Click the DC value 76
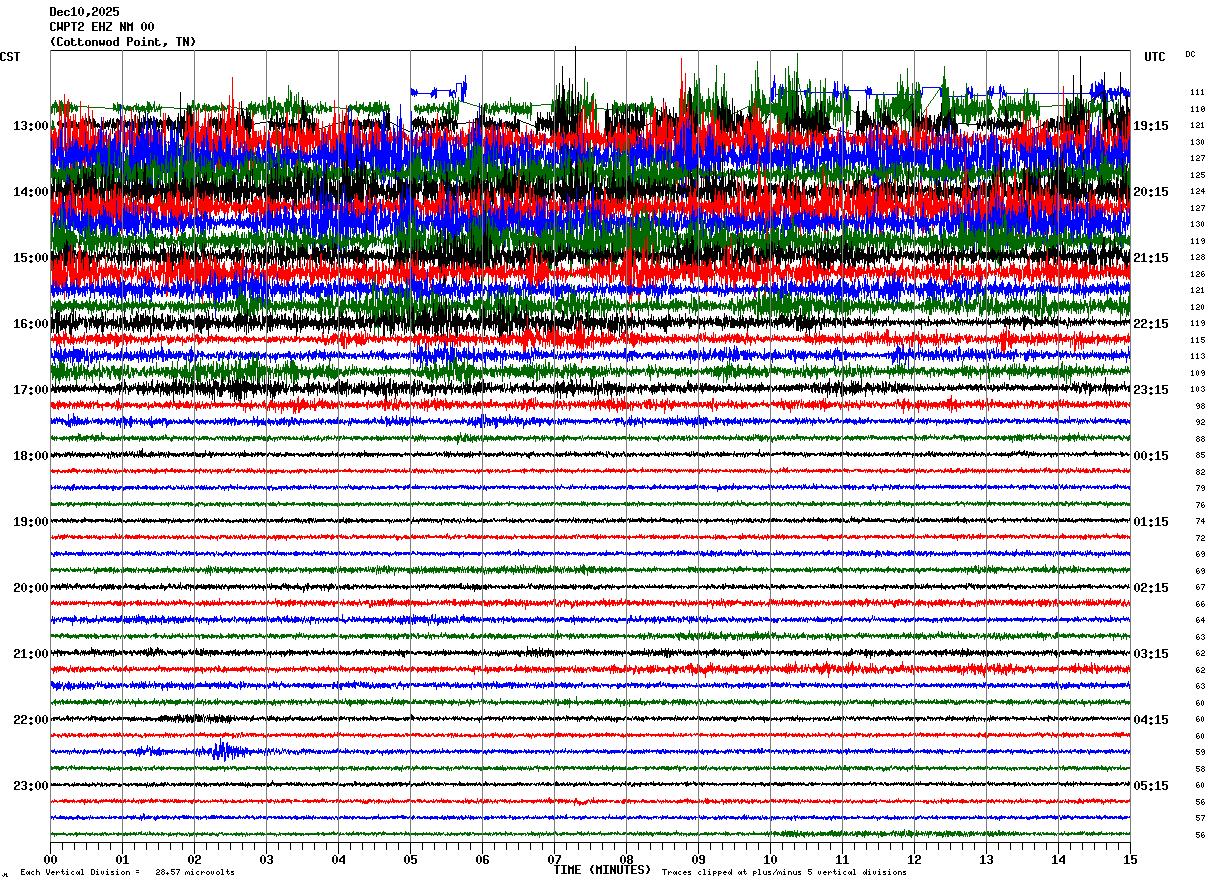This screenshot has height=886, width=1210. point(1200,505)
